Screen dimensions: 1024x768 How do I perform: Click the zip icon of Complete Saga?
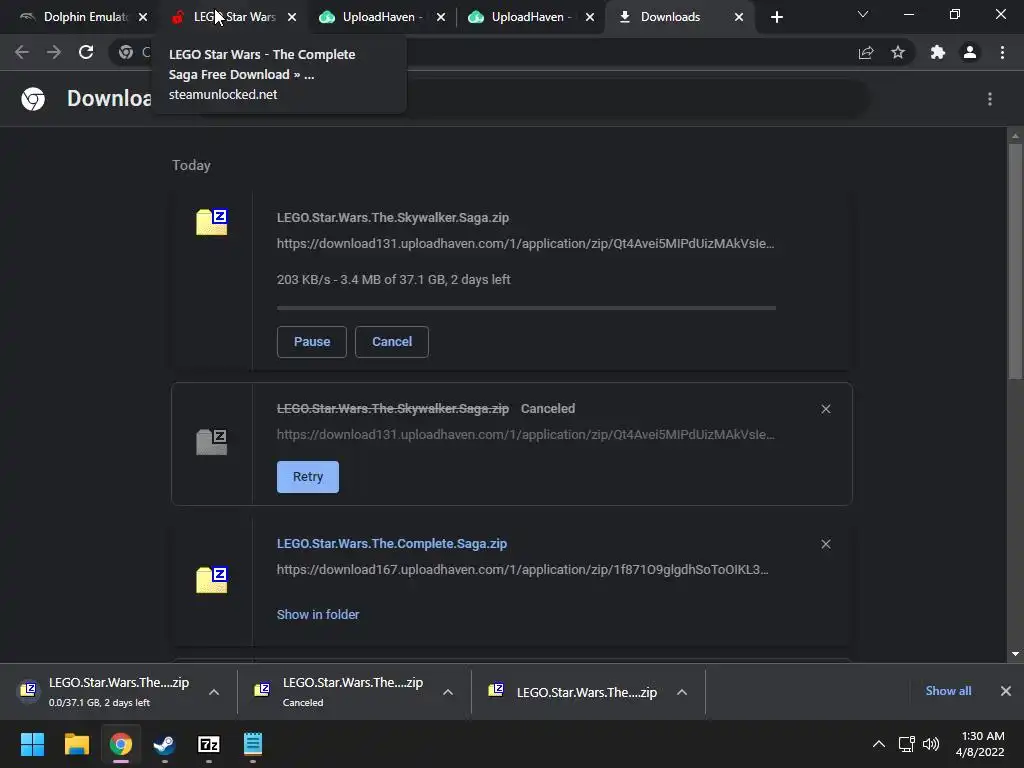coord(212,579)
